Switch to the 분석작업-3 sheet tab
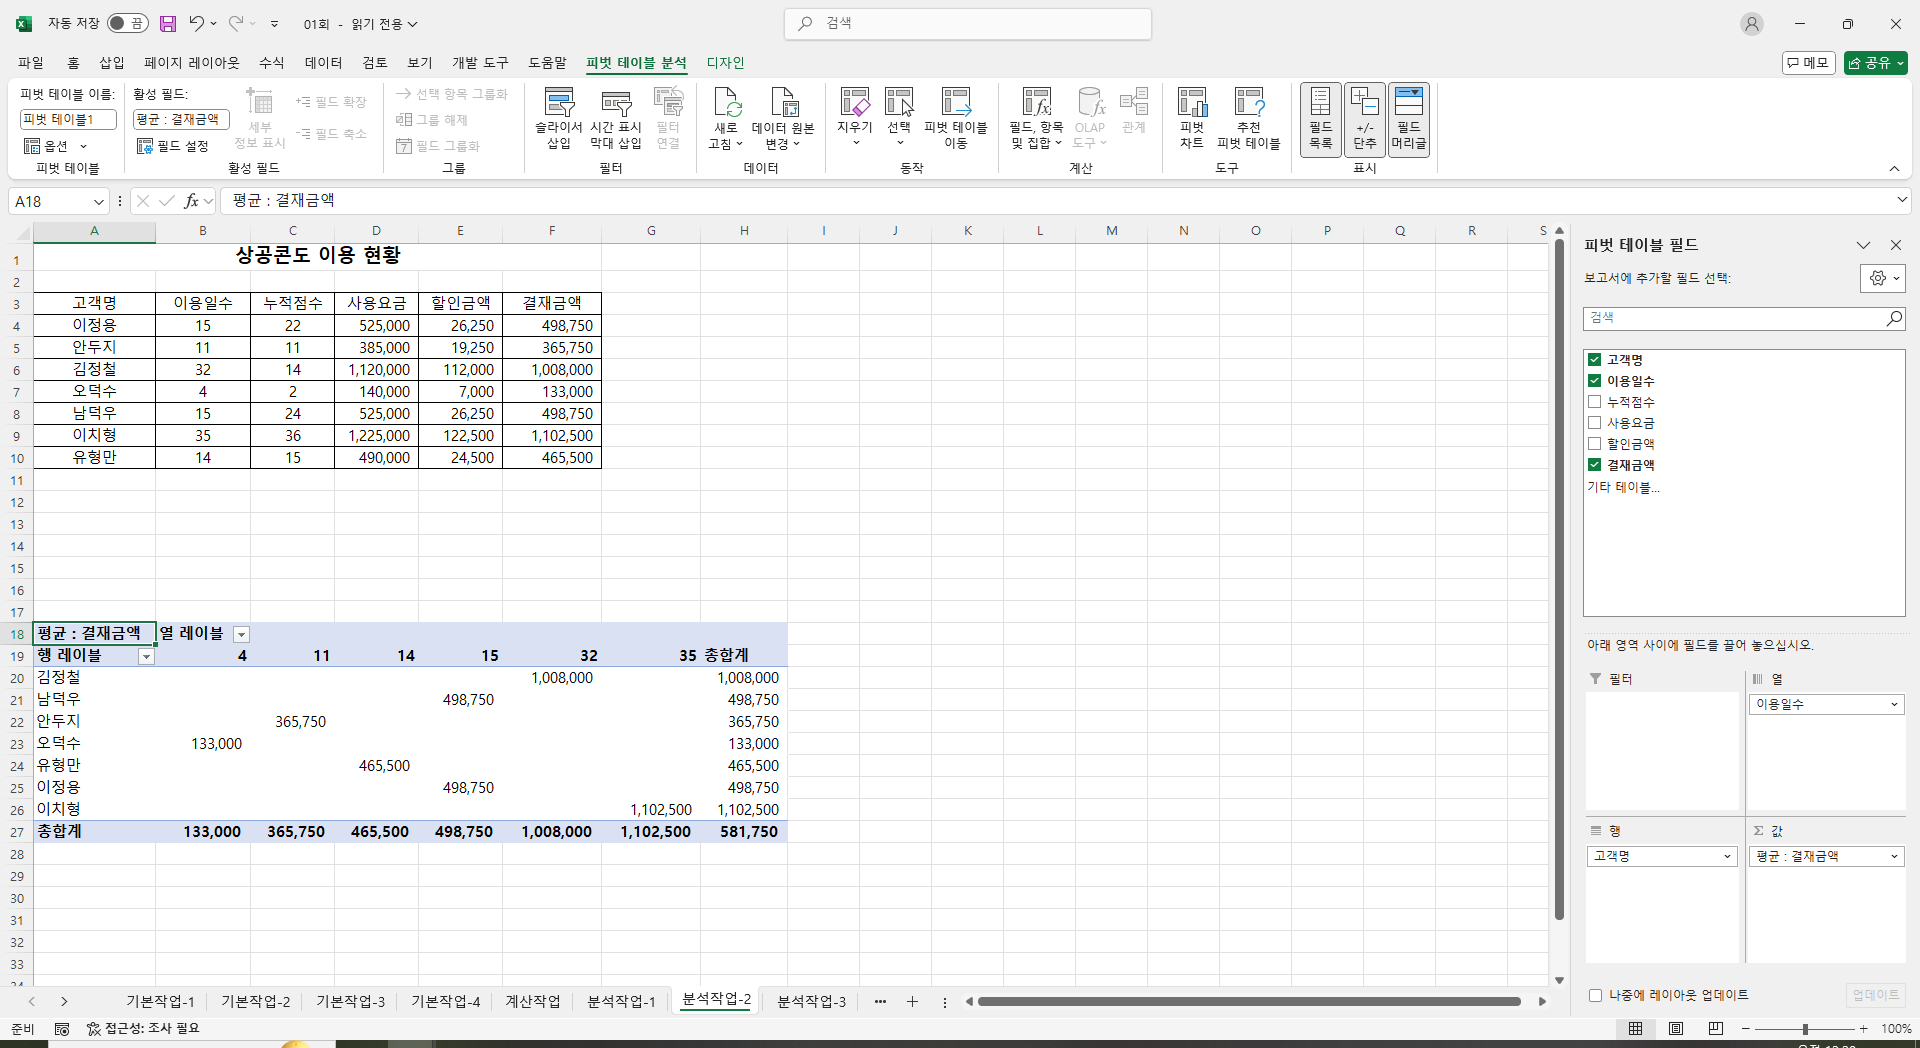The height and width of the screenshot is (1048, 1920). [x=811, y=1001]
